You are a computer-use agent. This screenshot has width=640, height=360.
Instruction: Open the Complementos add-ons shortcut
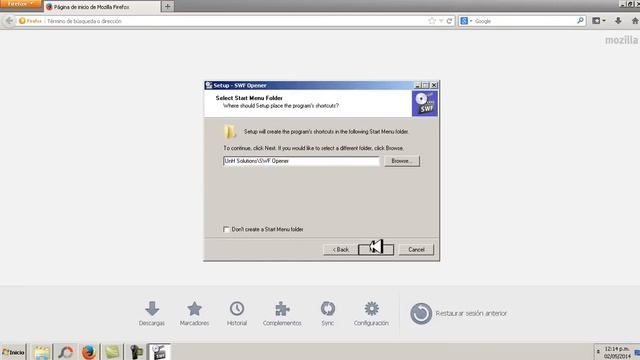pyautogui.click(x=282, y=313)
